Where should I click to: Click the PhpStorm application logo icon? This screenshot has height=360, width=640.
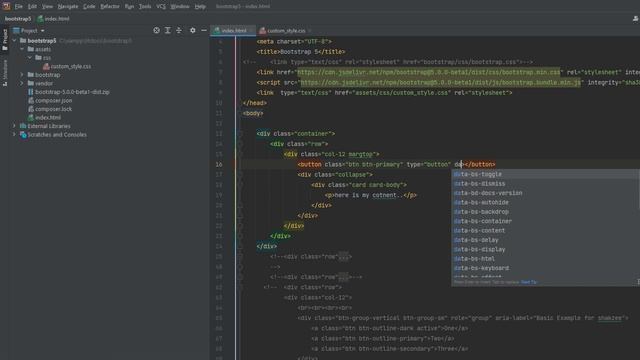click(x=6, y=6)
